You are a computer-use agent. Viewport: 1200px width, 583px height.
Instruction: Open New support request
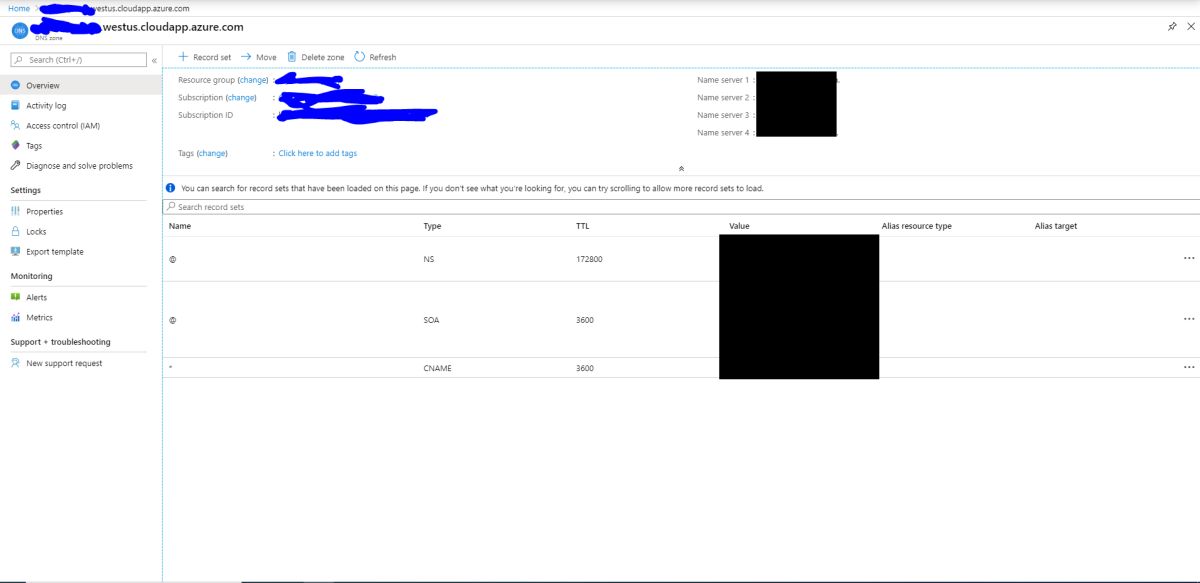[x=64, y=364]
